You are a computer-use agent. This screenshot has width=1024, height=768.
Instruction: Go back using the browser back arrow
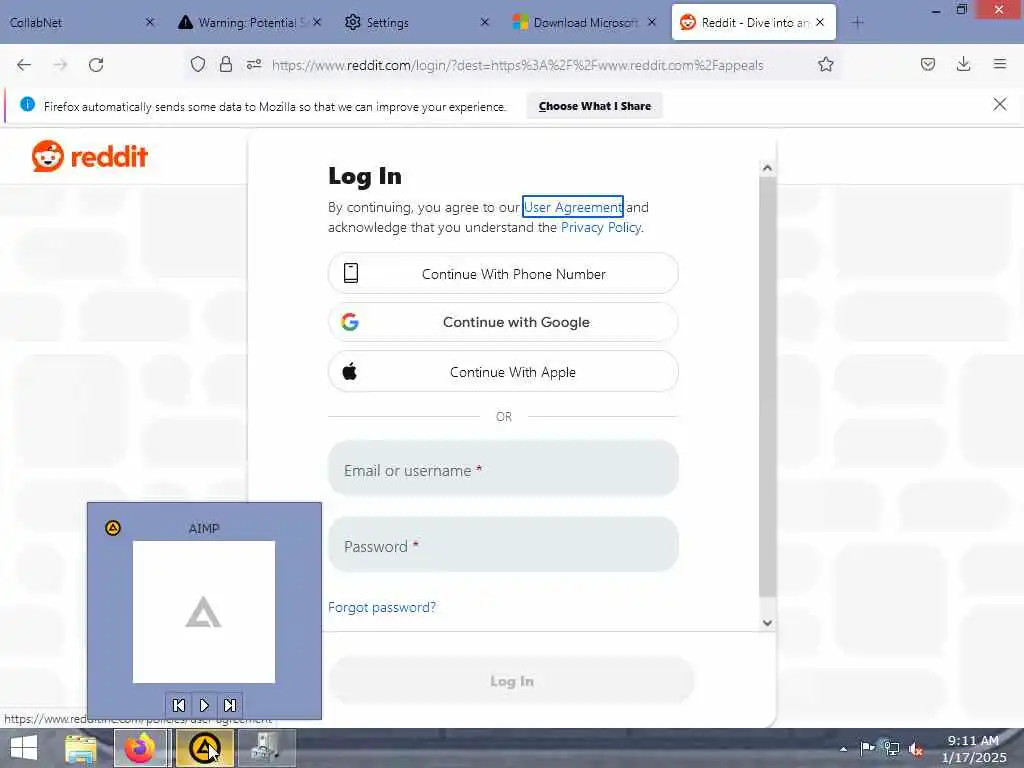tap(24, 65)
